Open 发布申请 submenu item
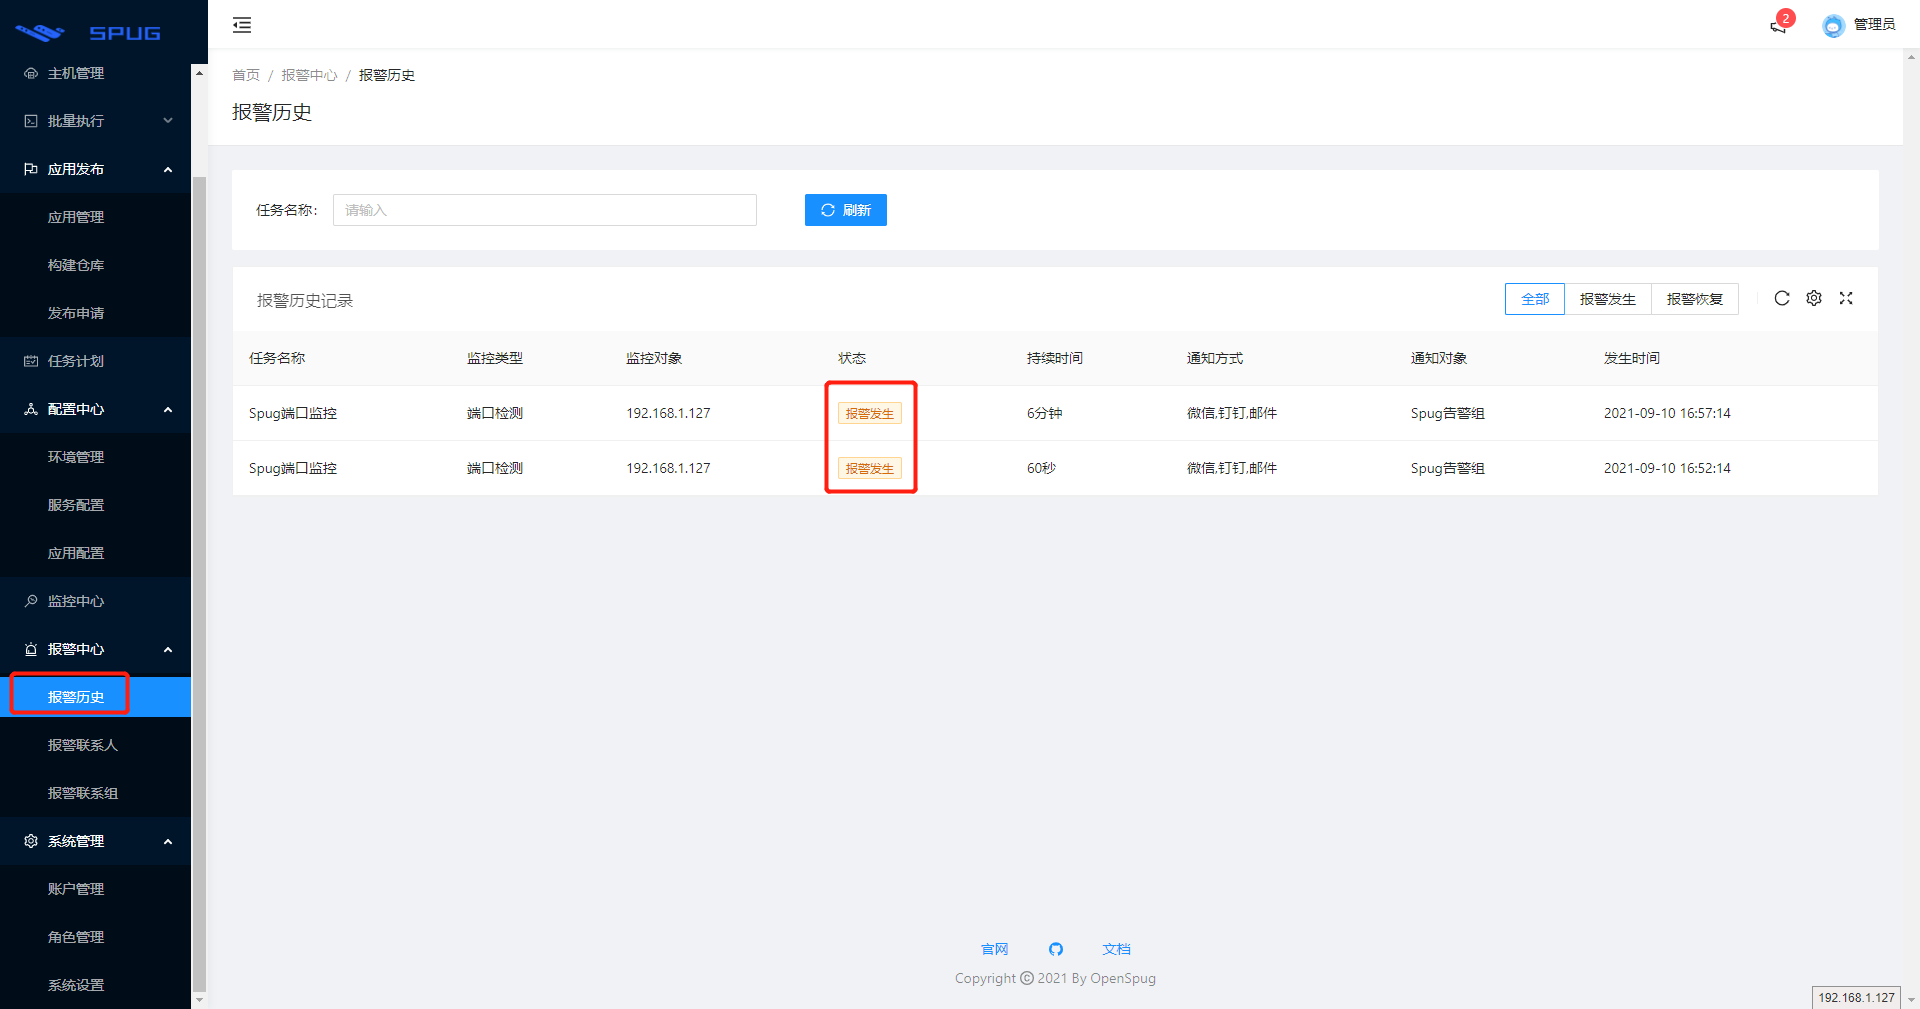Image resolution: width=1920 pixels, height=1009 pixels. click(x=95, y=313)
